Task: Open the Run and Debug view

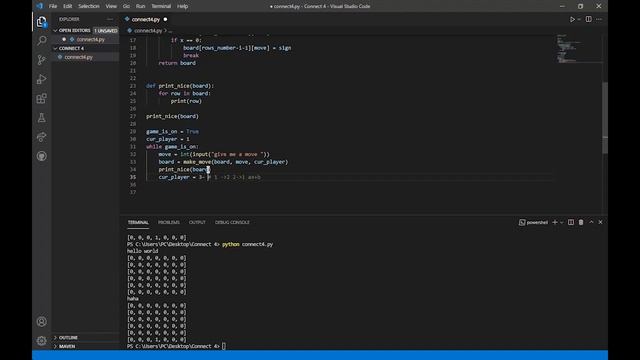Action: coord(41,79)
